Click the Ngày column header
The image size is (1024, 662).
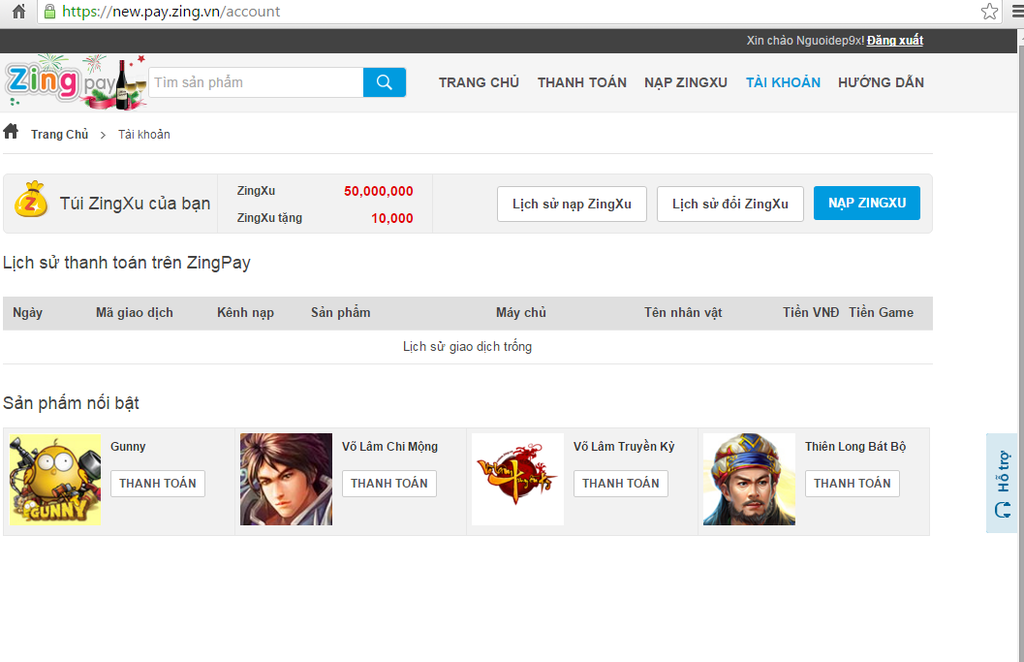click(x=27, y=313)
